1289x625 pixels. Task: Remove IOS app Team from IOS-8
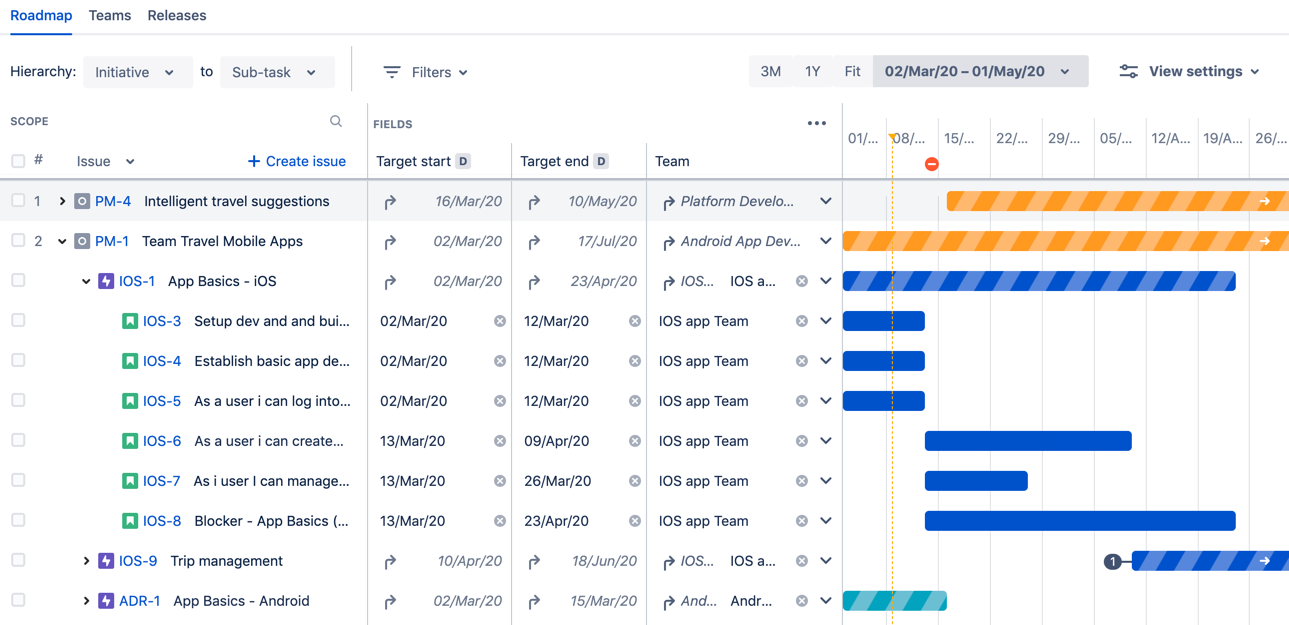801,521
